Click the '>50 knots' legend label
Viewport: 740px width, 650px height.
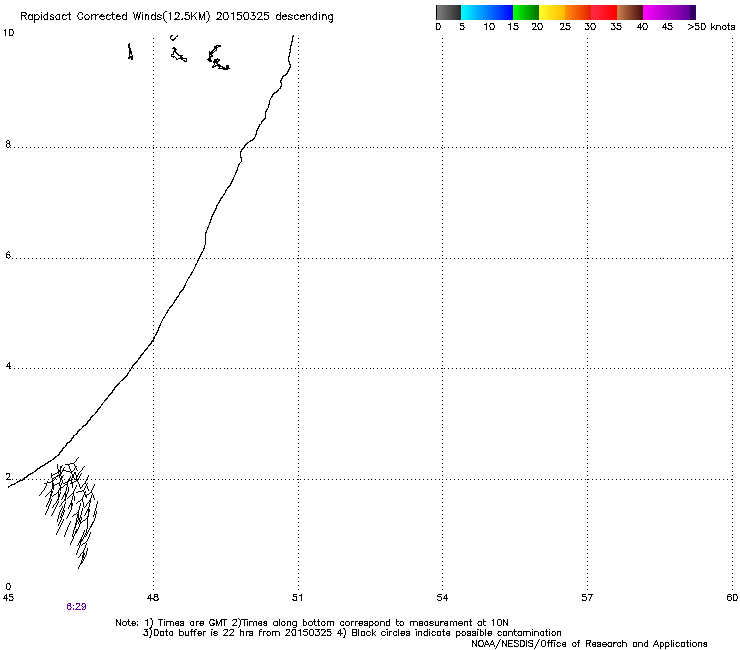pos(711,27)
